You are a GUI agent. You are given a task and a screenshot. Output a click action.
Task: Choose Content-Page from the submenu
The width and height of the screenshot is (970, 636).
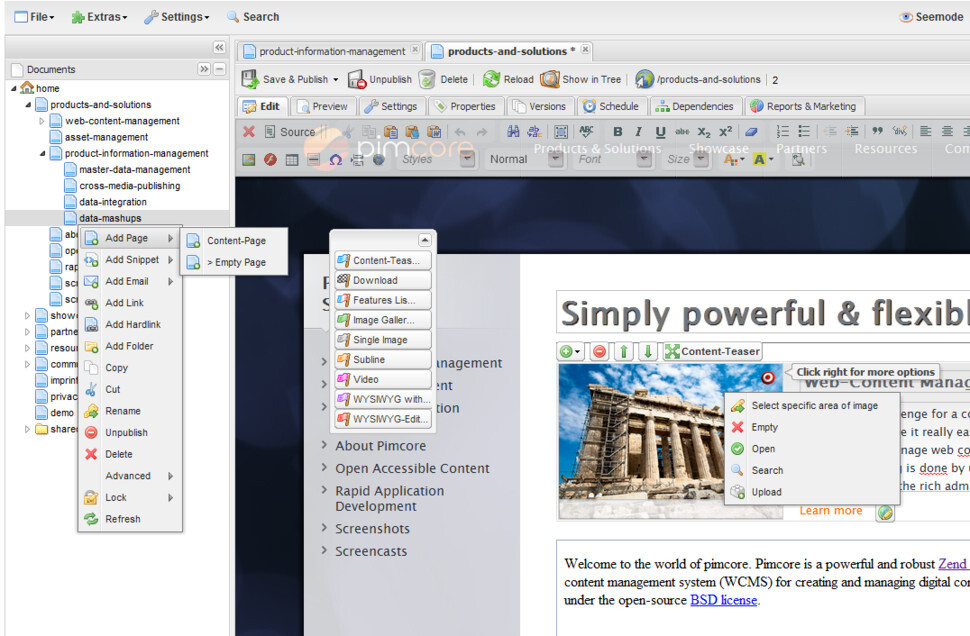point(236,241)
